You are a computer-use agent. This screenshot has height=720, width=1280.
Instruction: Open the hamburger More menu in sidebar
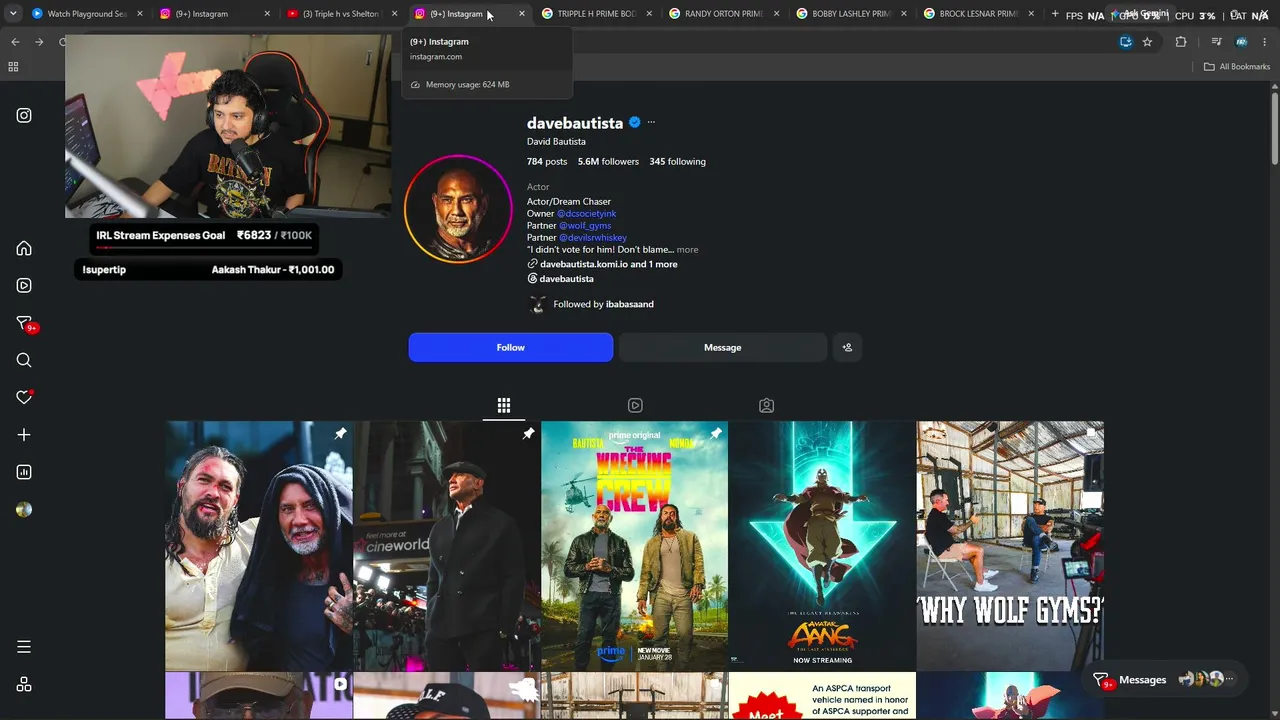click(x=24, y=647)
